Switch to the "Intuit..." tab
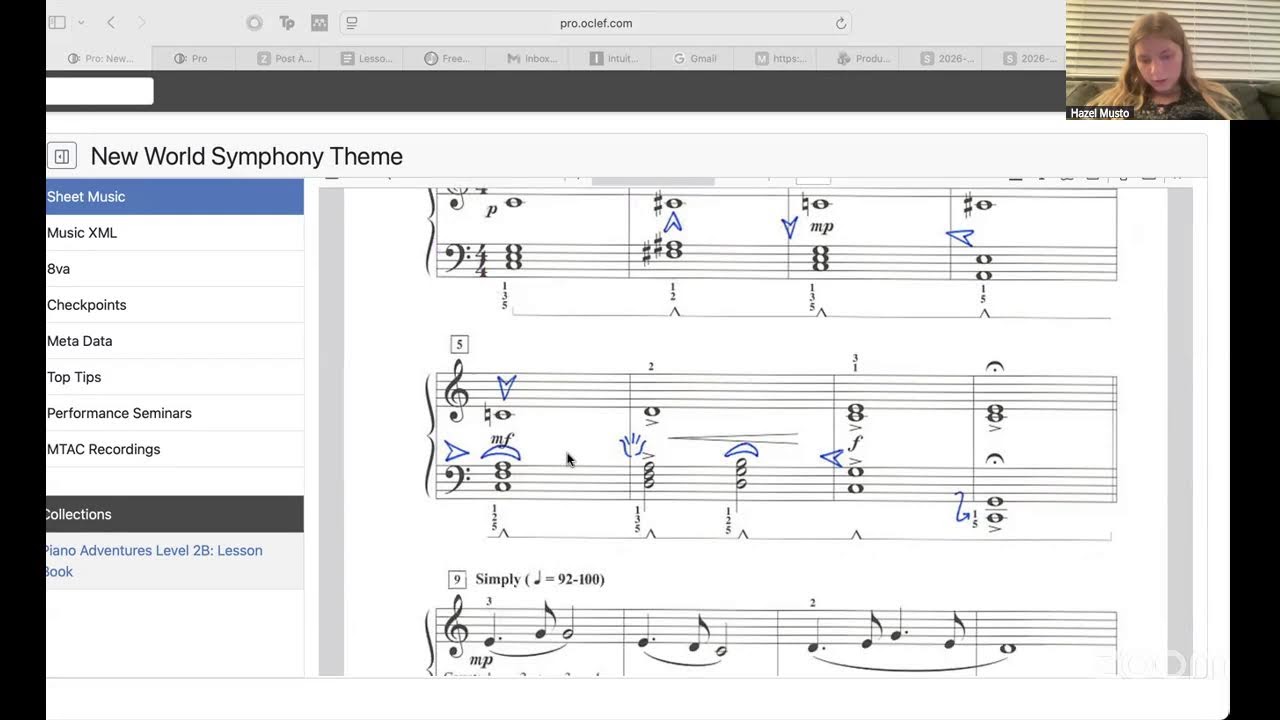1280x720 pixels. click(614, 58)
